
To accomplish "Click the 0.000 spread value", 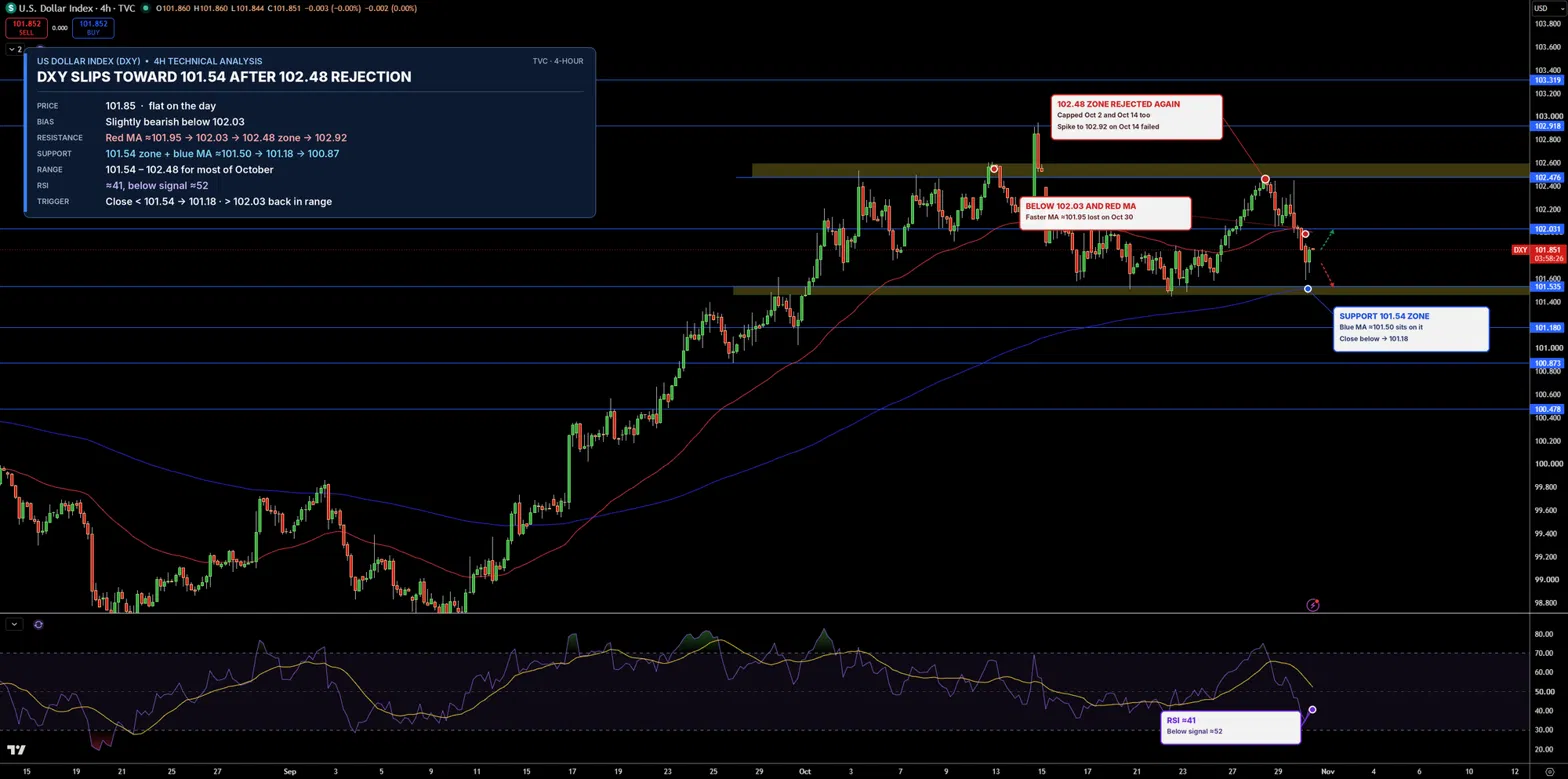I will [60, 28].
